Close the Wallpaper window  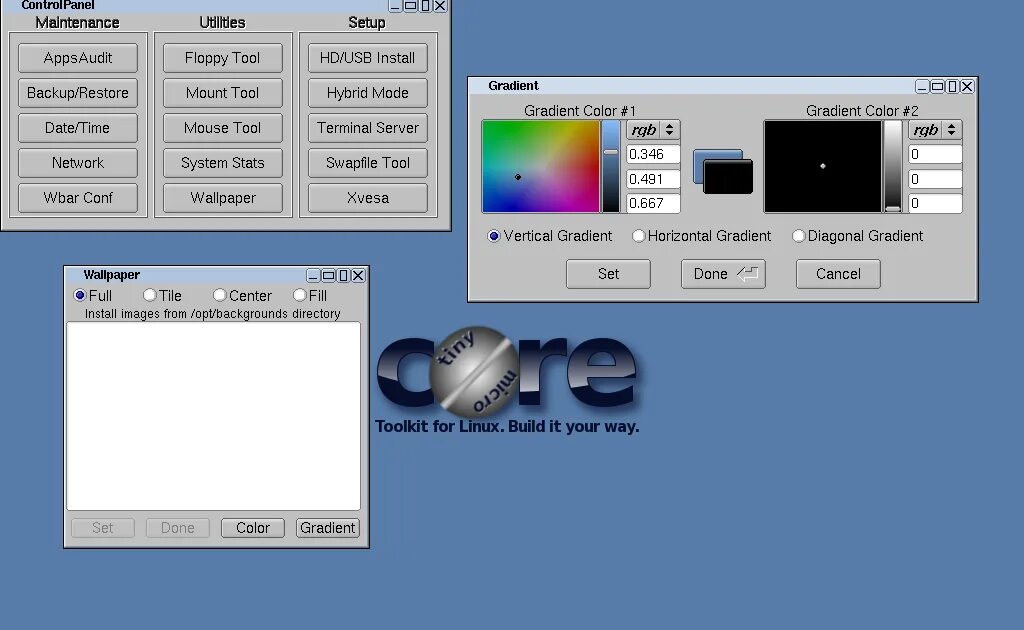click(x=358, y=276)
